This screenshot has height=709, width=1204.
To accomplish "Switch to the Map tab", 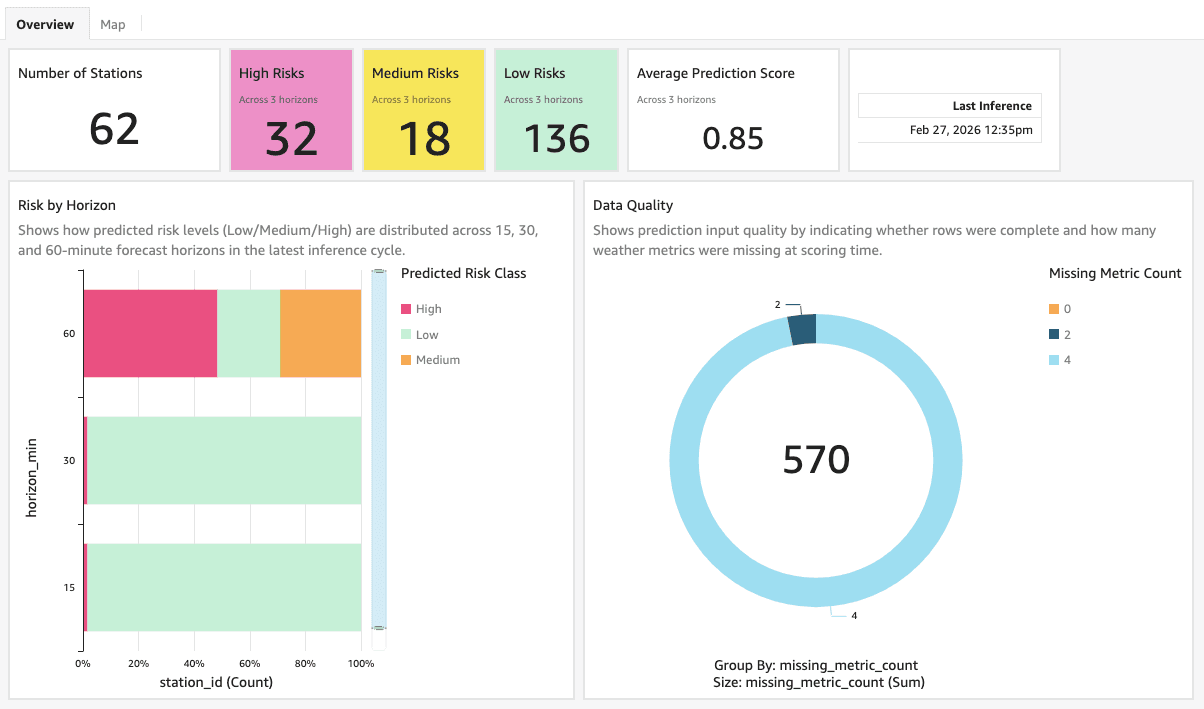I will pos(113,23).
